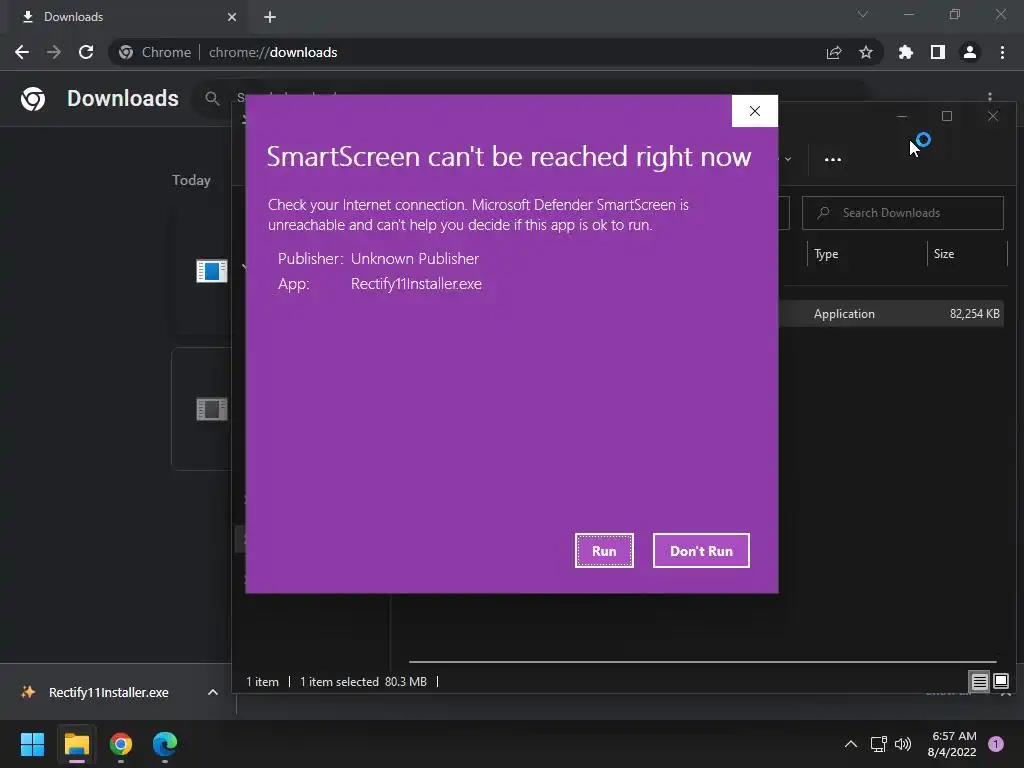Show hidden system tray icons
Image resolution: width=1024 pixels, height=768 pixels.
[851, 744]
